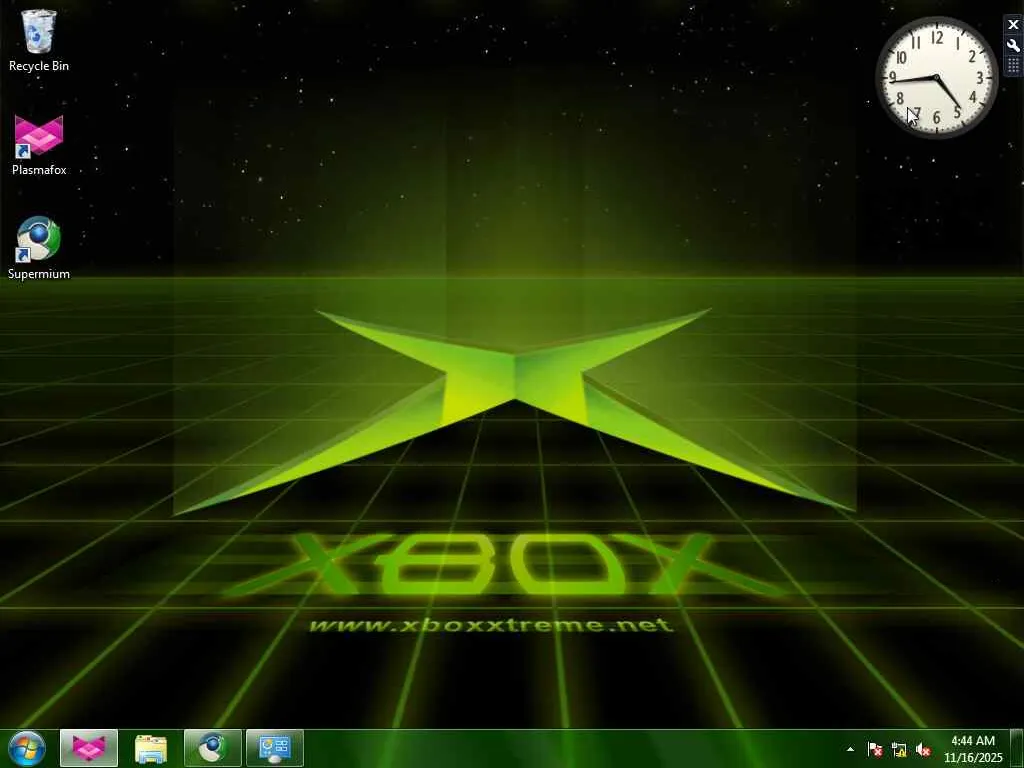Click the clock gadget drag handle

(1013, 65)
